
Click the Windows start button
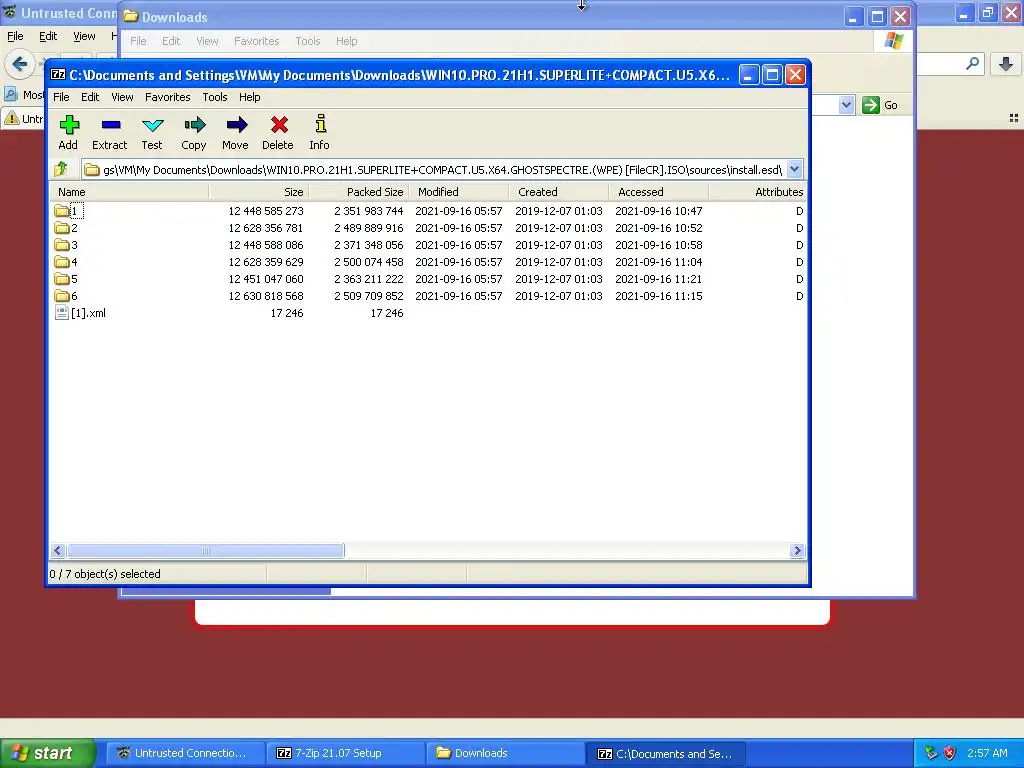click(48, 753)
